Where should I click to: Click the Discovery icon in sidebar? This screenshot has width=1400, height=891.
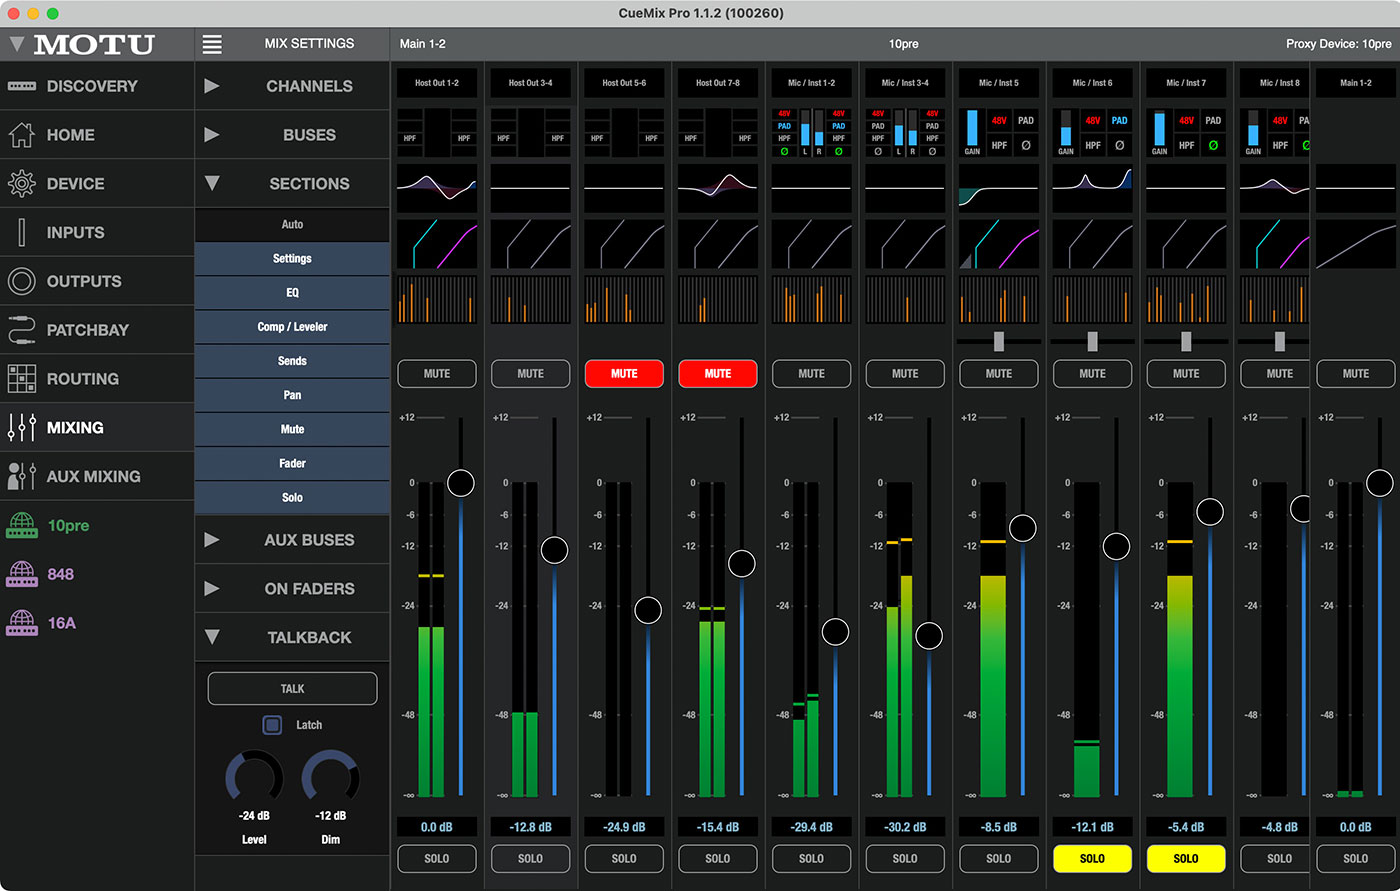click(22, 86)
